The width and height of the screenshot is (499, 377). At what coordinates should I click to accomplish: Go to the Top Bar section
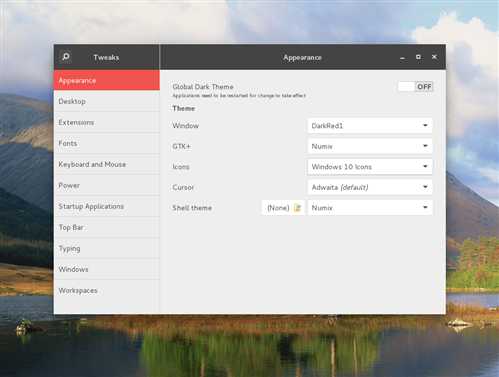click(x=107, y=227)
